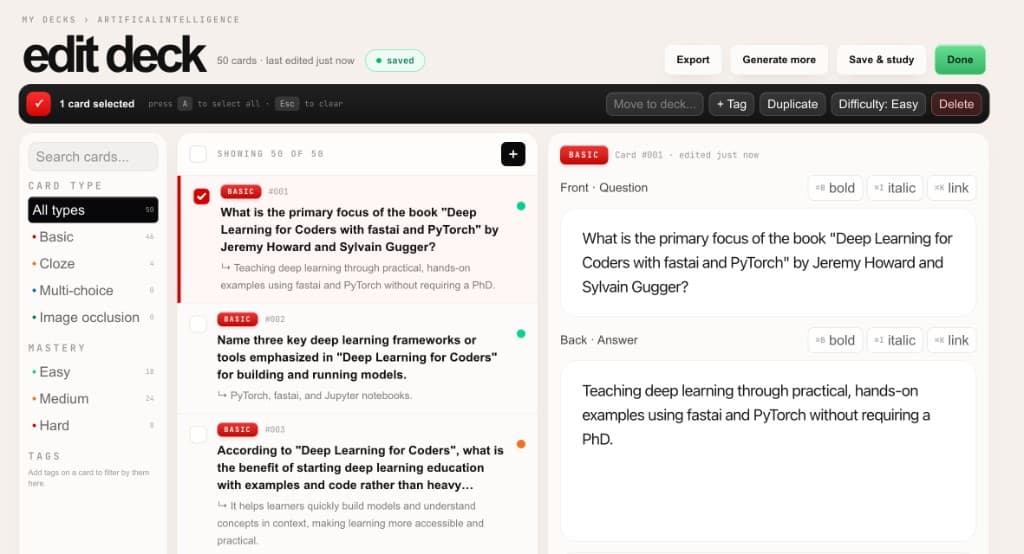
Task: Click into the Front Question text editor
Action: [768, 263]
